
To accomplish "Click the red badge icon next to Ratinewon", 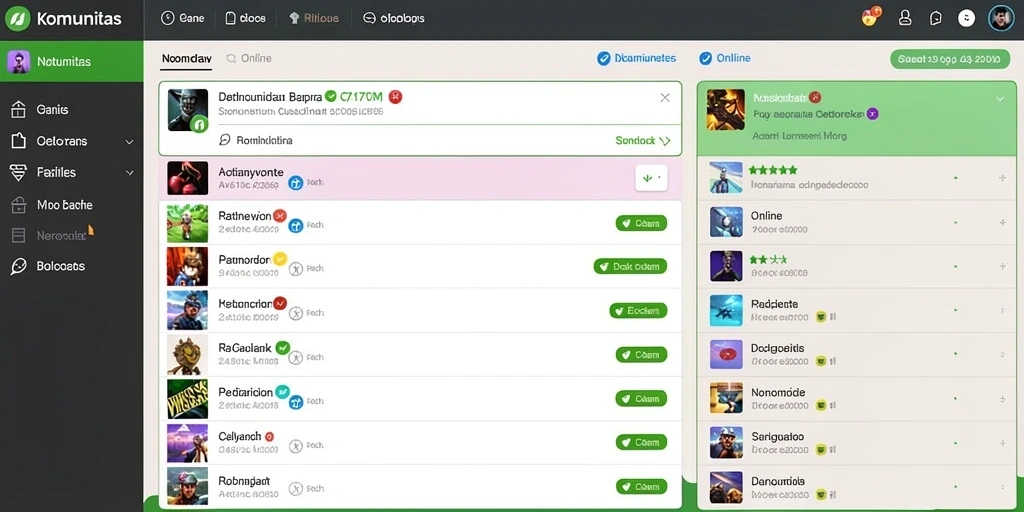I will (280, 215).
